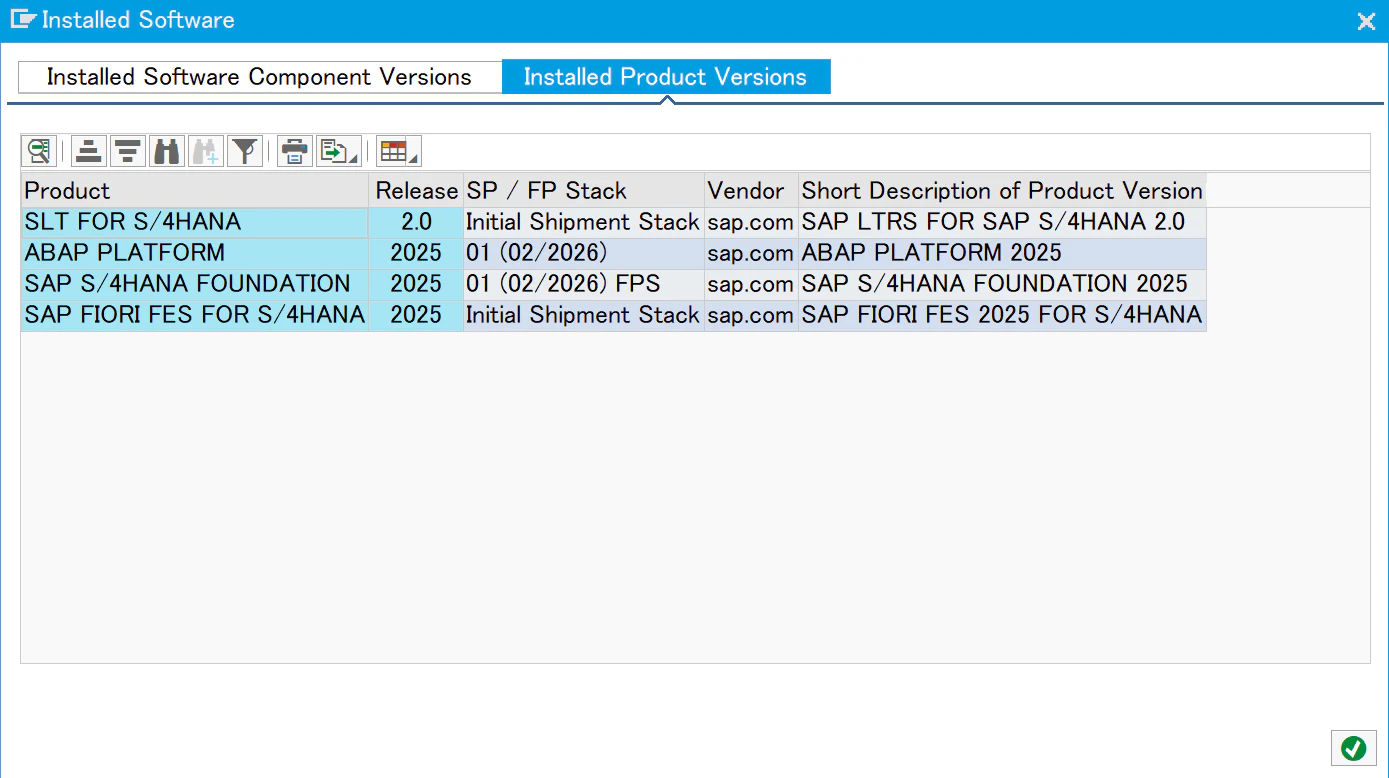Set a filter using the funnel icon
The image size is (1389, 778).
pos(245,152)
